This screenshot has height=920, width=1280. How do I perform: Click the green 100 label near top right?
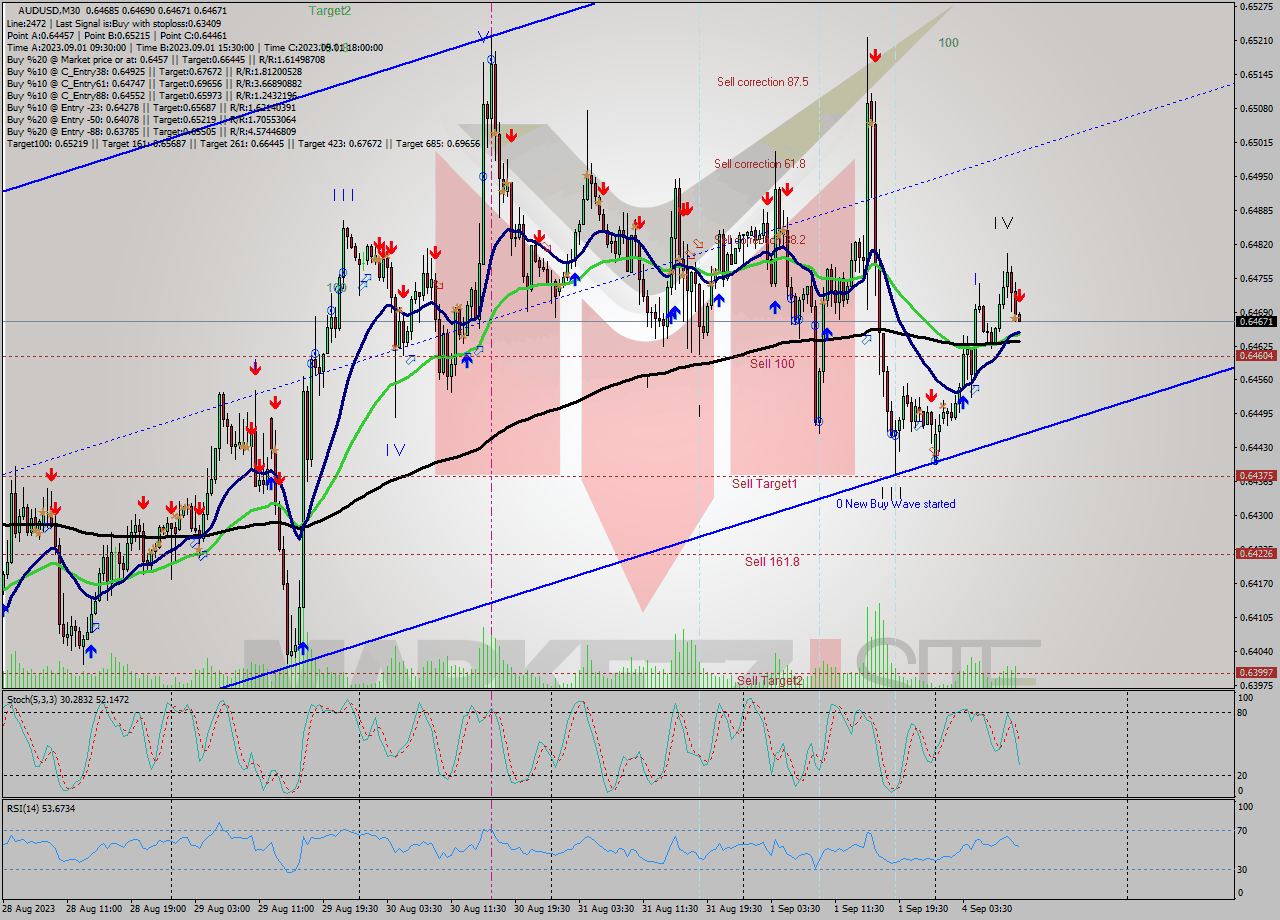point(948,43)
